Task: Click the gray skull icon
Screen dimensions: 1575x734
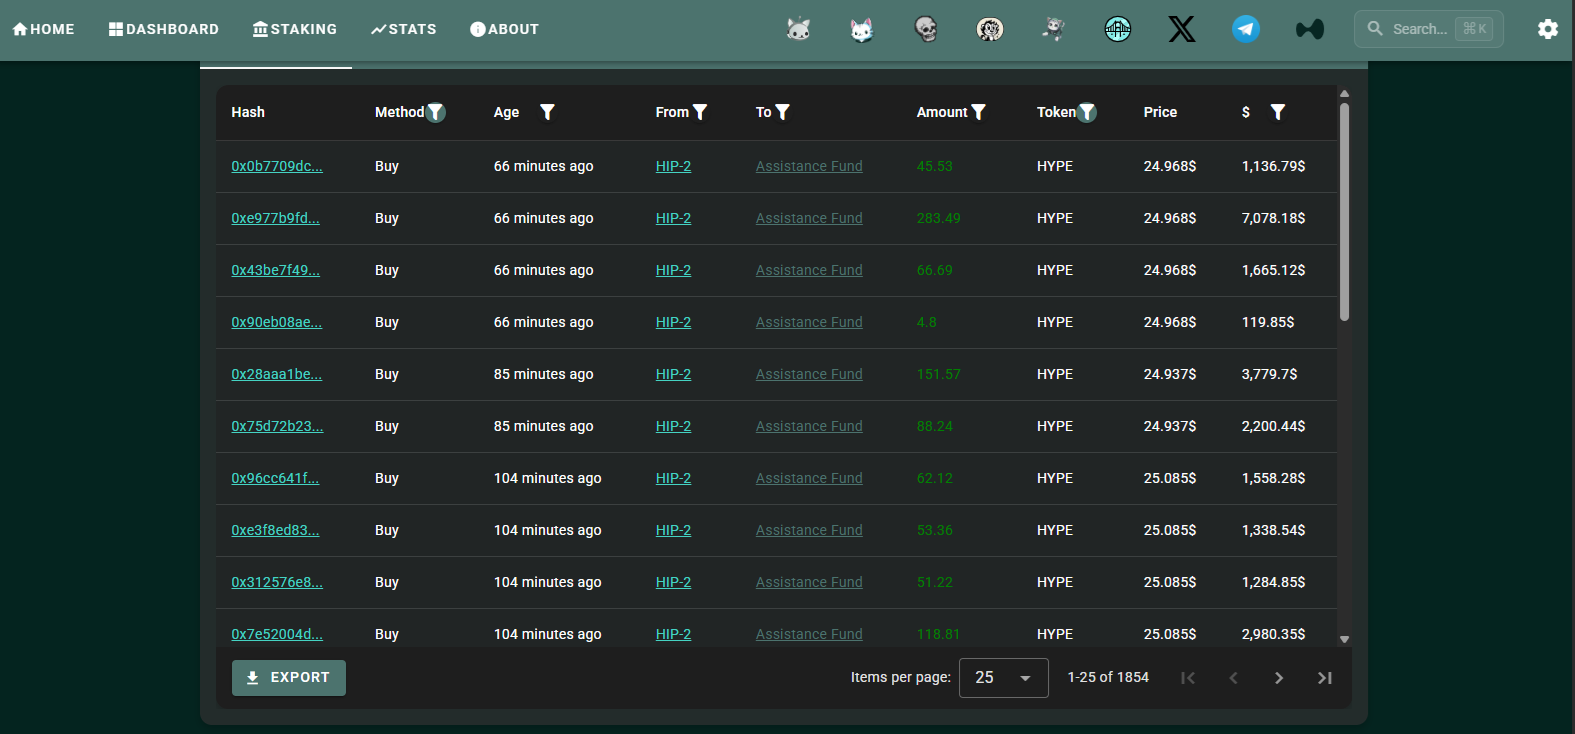Action: tap(926, 30)
